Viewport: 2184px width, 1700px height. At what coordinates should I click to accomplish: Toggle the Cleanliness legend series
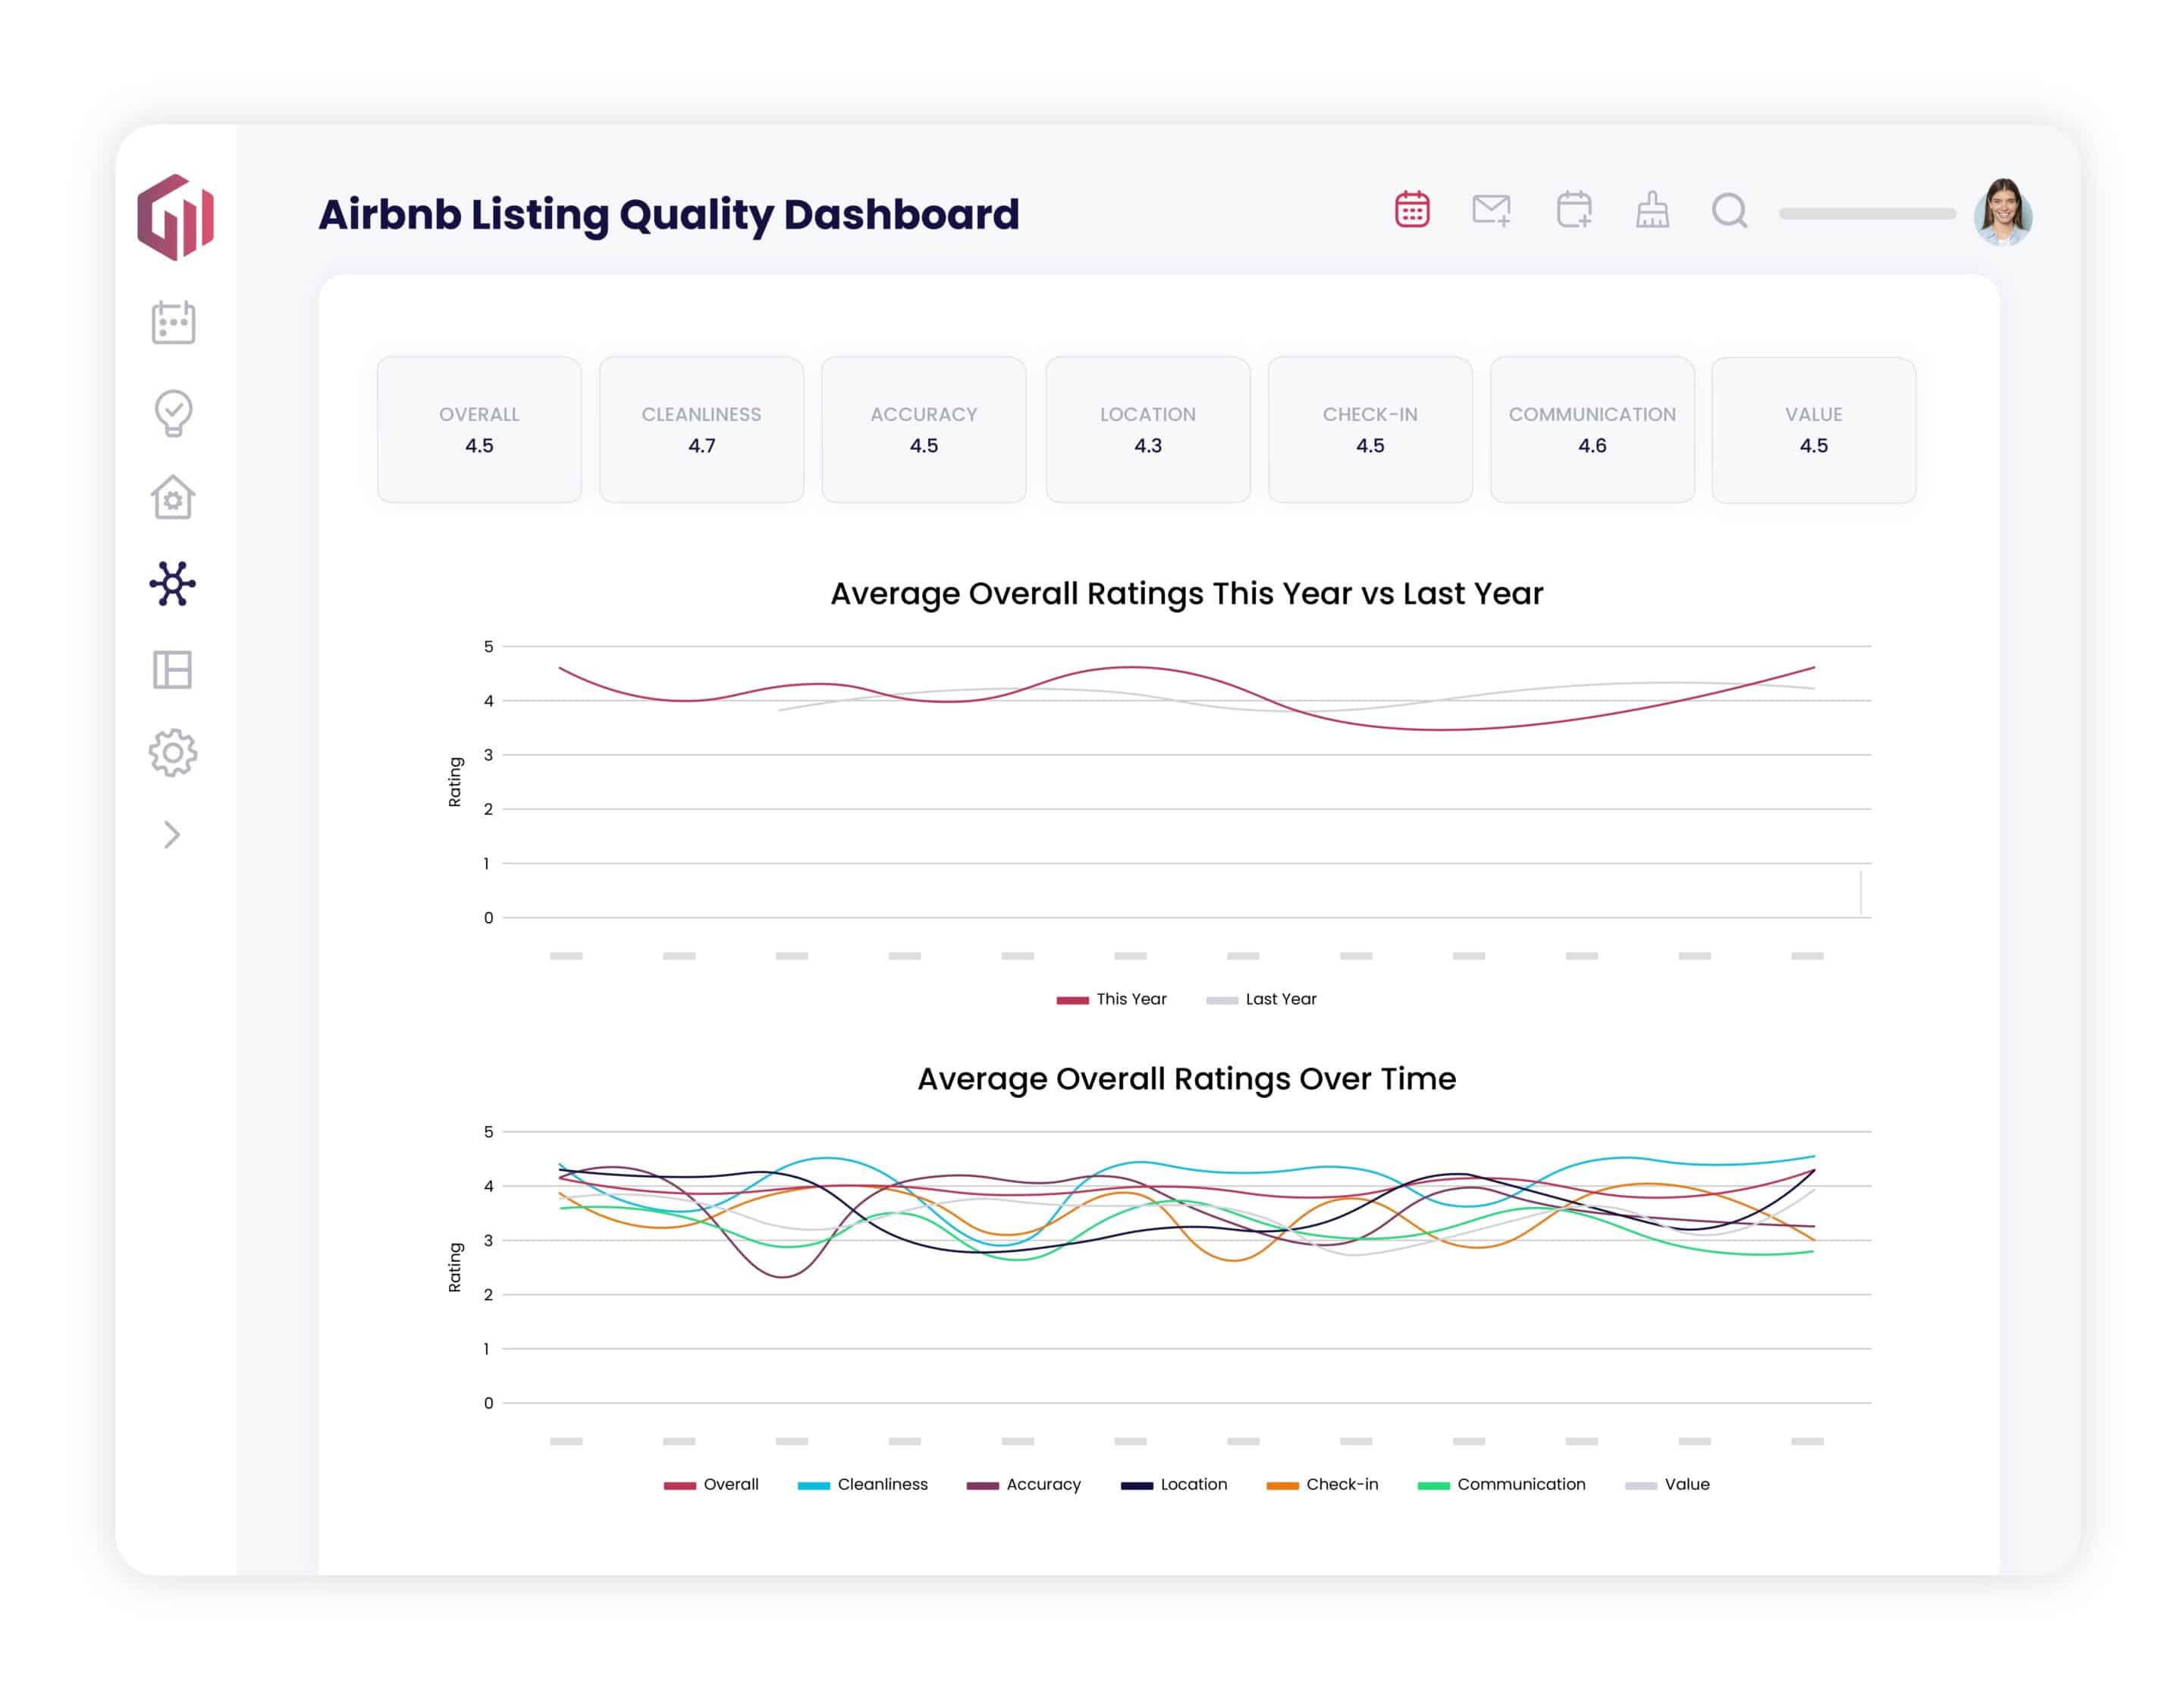[862, 1484]
